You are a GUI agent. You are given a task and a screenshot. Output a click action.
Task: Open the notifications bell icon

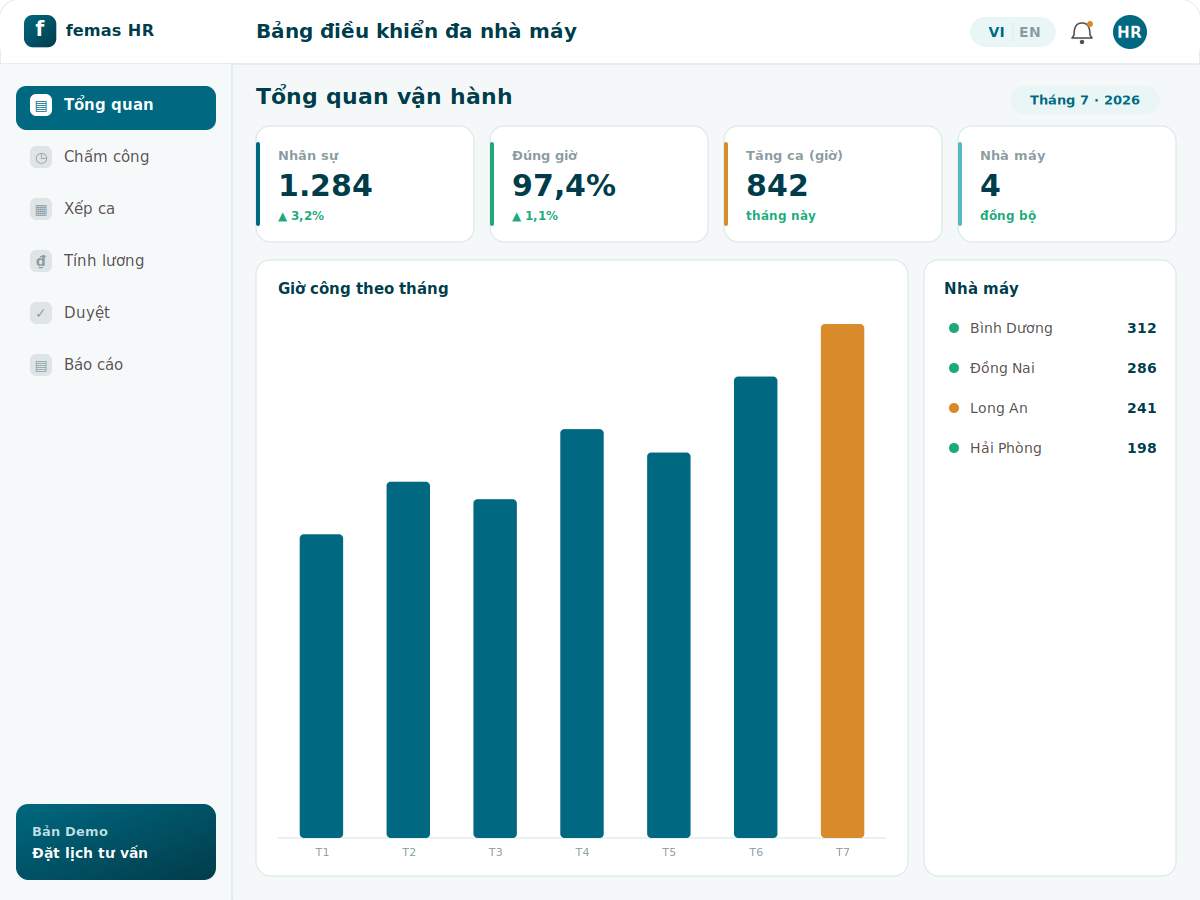coord(1082,32)
